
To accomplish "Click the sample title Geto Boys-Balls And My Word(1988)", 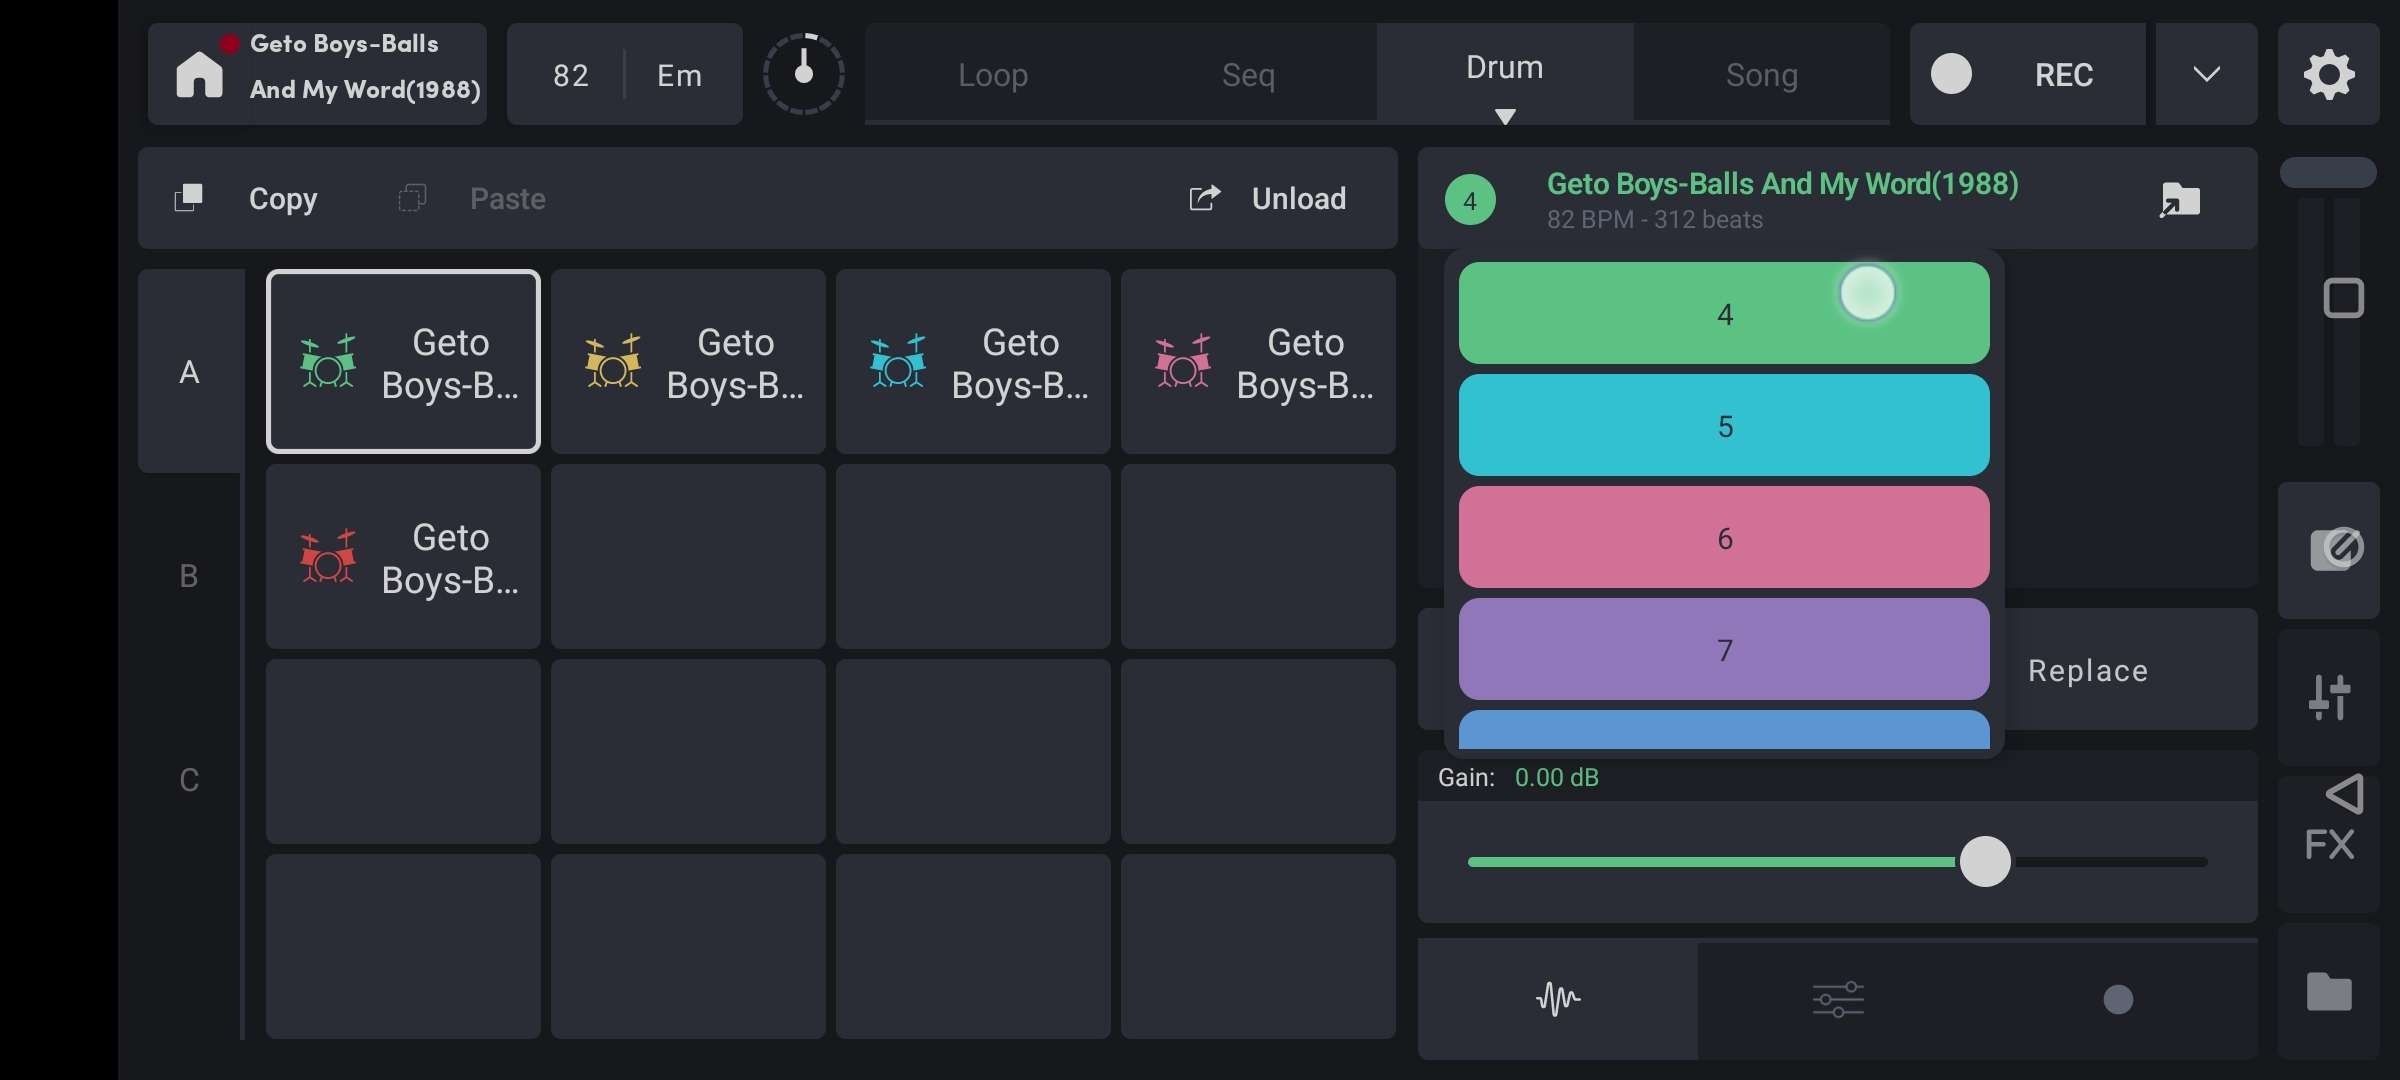I will click(x=1782, y=184).
